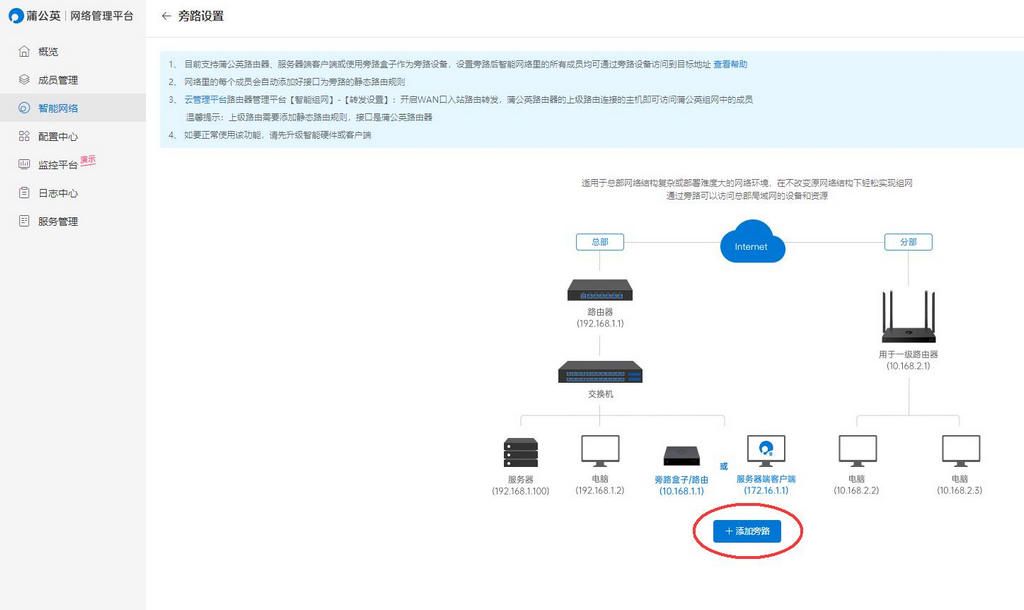Image resolution: width=1024 pixels, height=610 pixels.
Task: Click the 添加旁路 button
Action: tap(747, 531)
